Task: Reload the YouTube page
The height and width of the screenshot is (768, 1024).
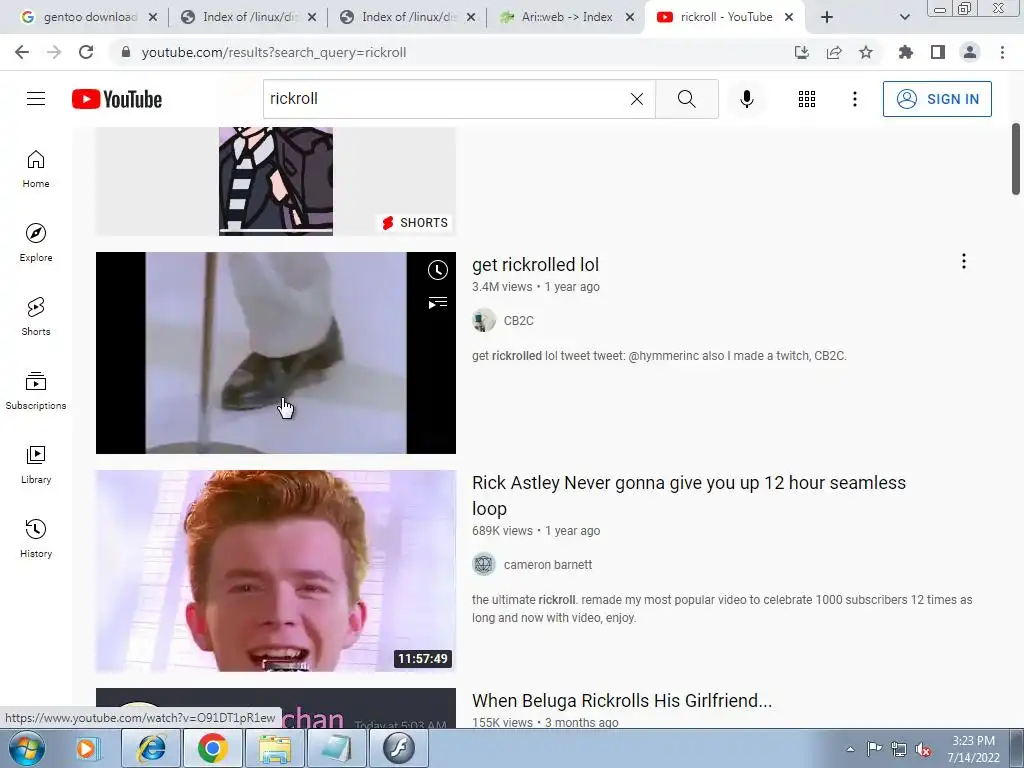Action: [86, 52]
